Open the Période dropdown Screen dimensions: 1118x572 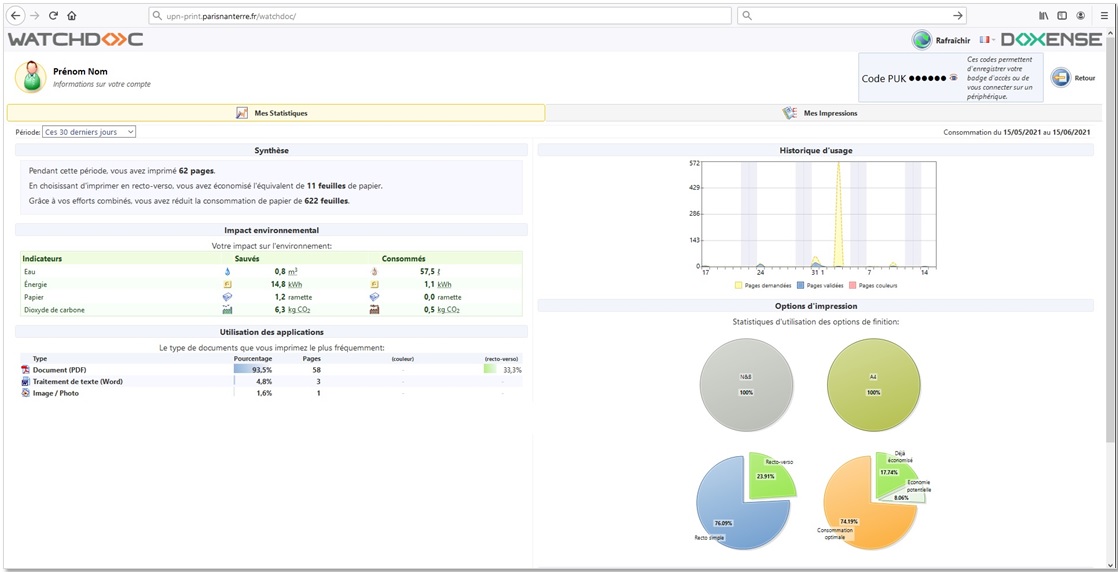(x=88, y=132)
